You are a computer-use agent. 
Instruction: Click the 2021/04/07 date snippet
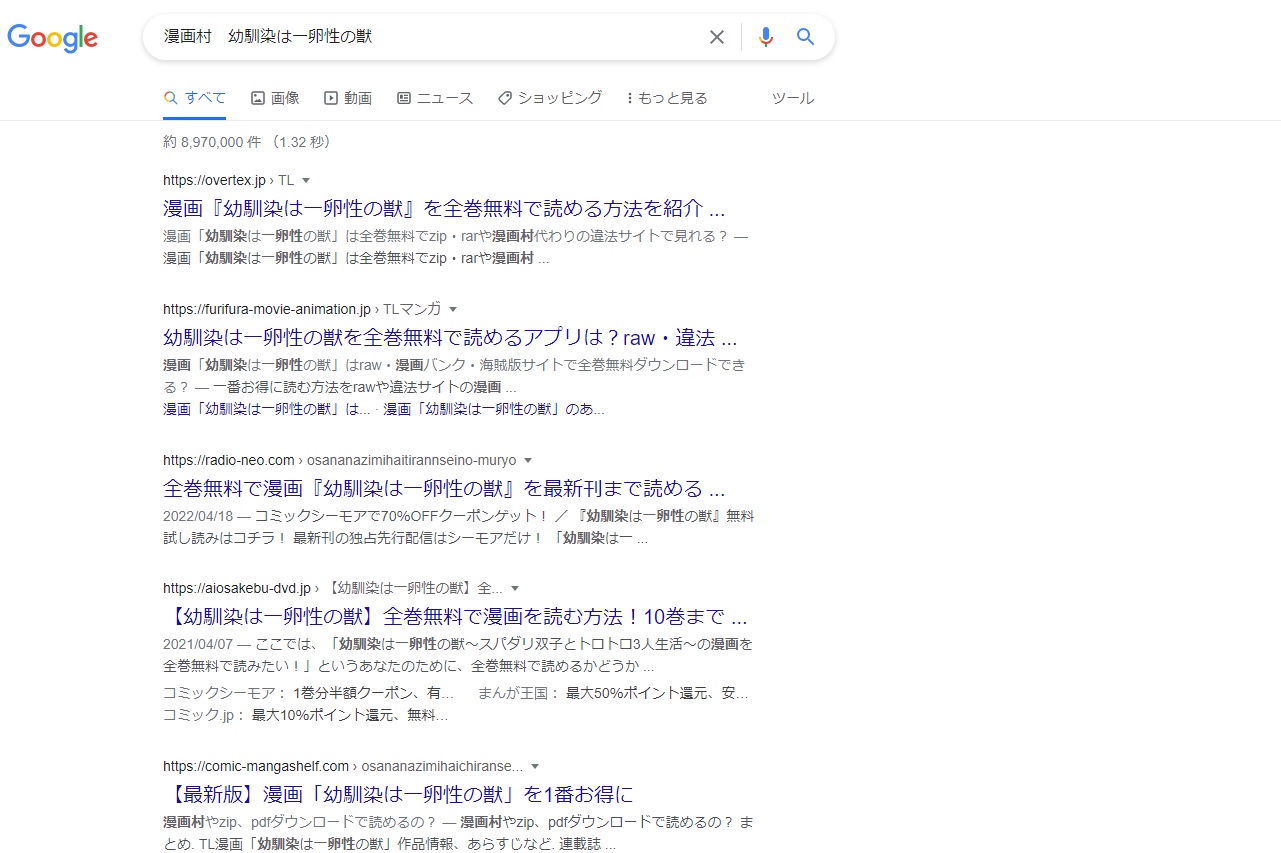pos(197,644)
